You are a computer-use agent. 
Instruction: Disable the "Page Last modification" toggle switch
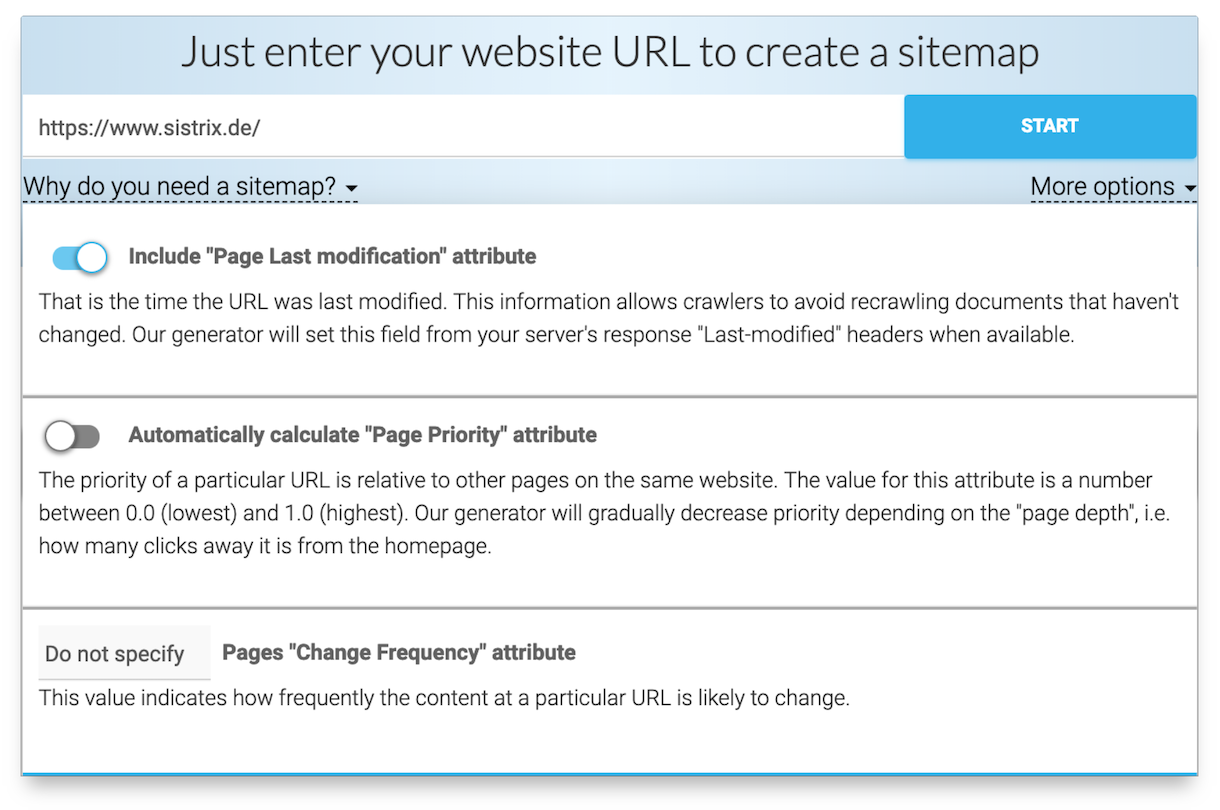click(x=80, y=258)
